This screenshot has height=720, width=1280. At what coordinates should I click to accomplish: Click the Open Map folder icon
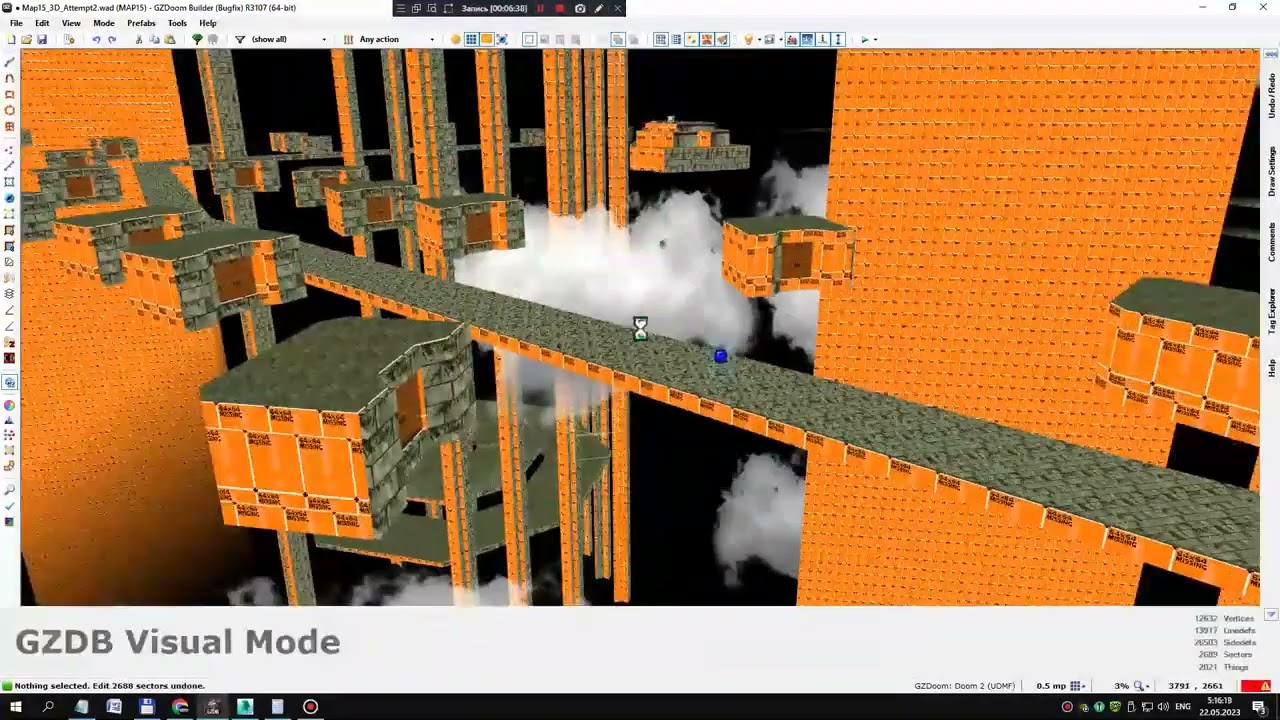[x=26, y=39]
